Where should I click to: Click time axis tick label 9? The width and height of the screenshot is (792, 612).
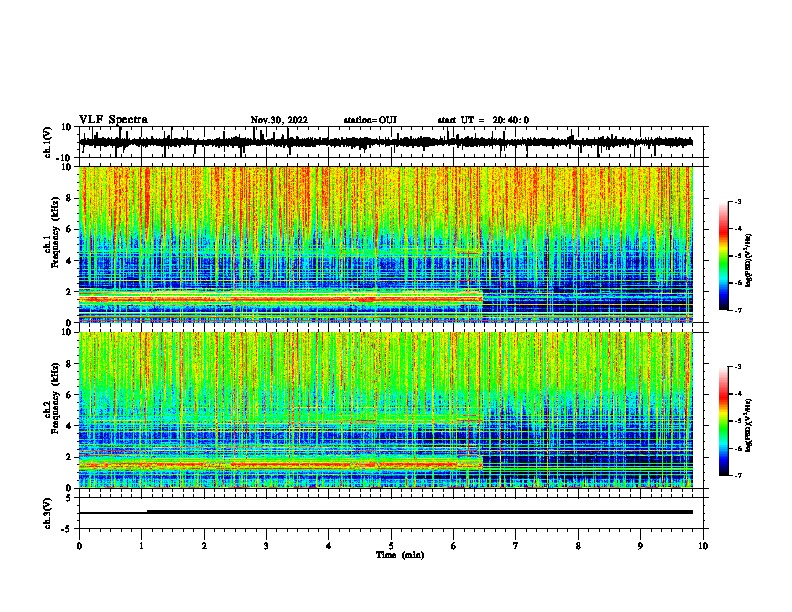pos(640,546)
